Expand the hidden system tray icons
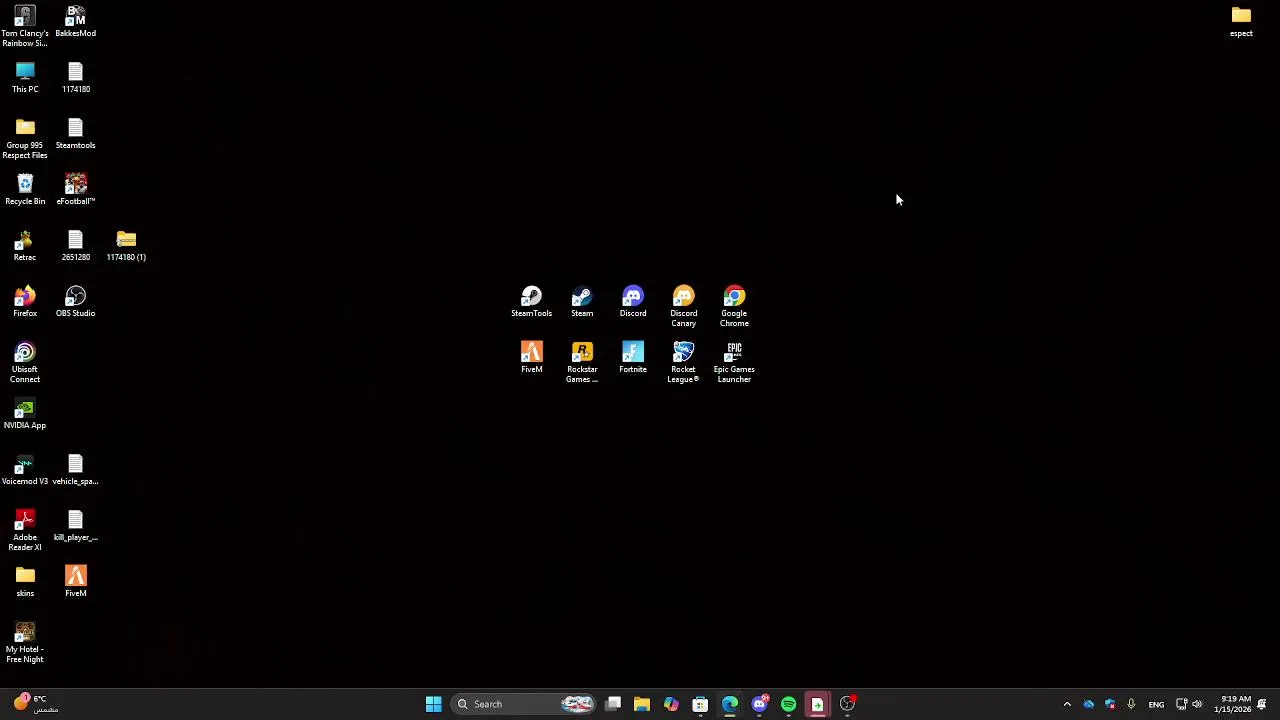The height and width of the screenshot is (720, 1280). 1067,704
